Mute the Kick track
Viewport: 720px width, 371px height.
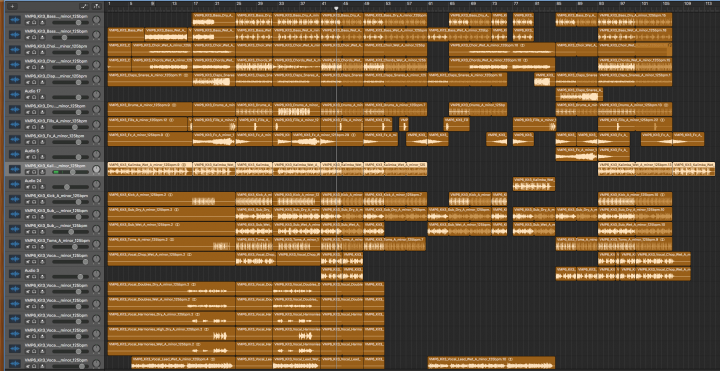click(28, 202)
